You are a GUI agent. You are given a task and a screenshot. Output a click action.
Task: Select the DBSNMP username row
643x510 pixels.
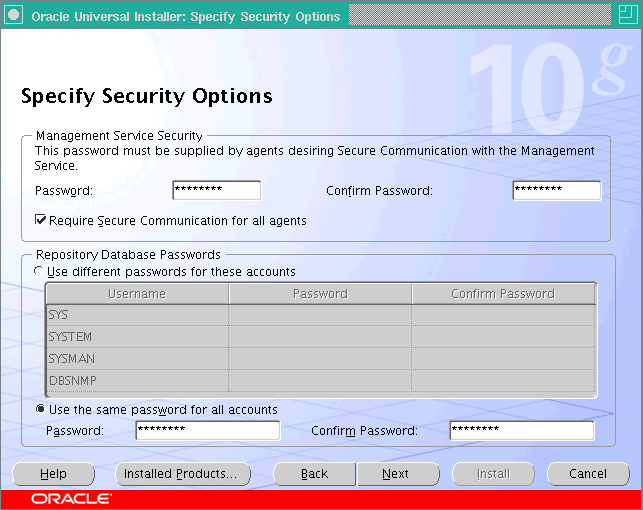click(x=137, y=380)
